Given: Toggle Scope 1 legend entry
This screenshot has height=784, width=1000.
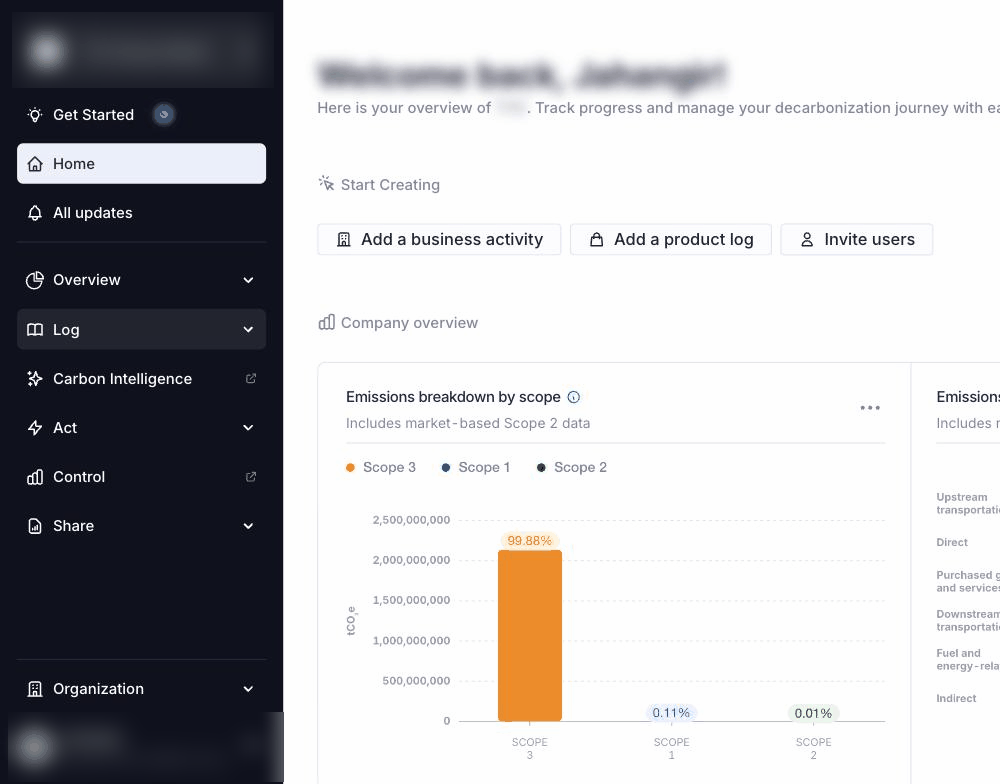Looking at the screenshot, I should (x=476, y=468).
